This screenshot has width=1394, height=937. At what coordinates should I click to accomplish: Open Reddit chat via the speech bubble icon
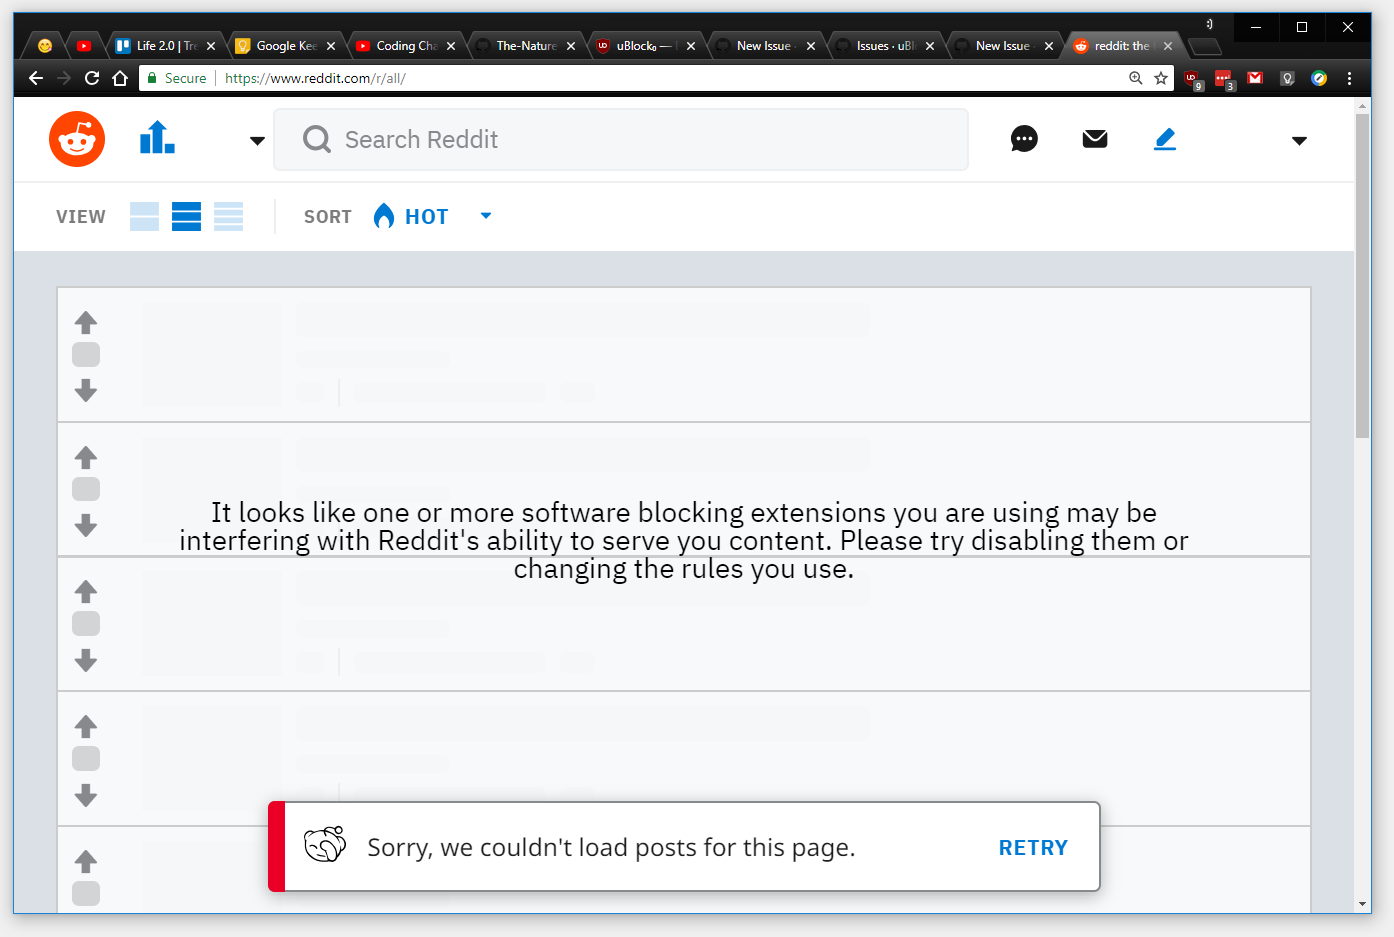pos(1023,139)
